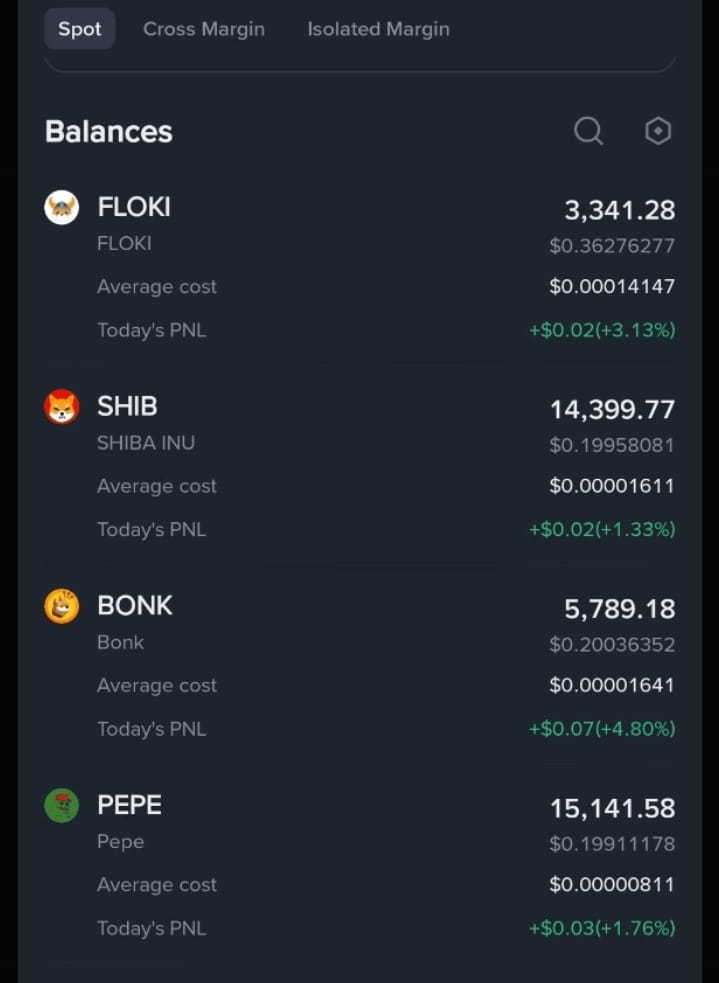The height and width of the screenshot is (983, 719).
Task: Tap PEPE balance amount 15,141.58
Action: 612,808
